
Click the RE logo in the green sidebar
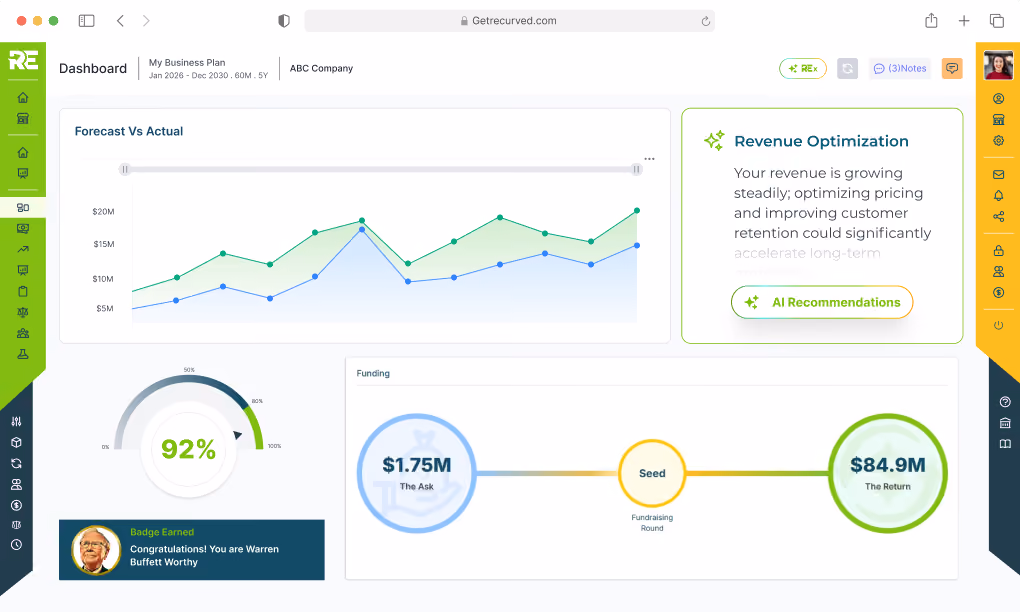(23, 60)
